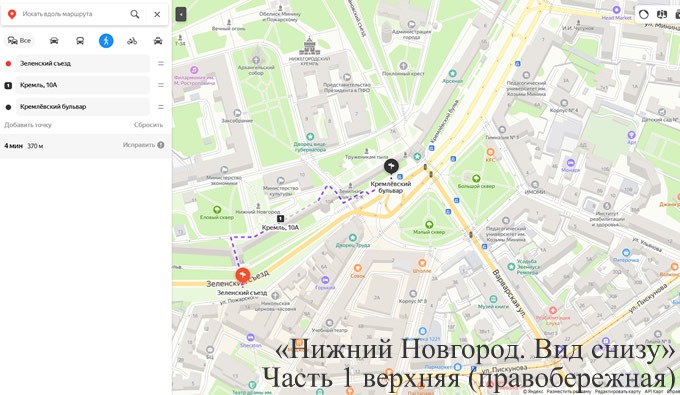This screenshot has height=395, width=680.
Task: Select the Все transport modes tab
Action: 20,41
